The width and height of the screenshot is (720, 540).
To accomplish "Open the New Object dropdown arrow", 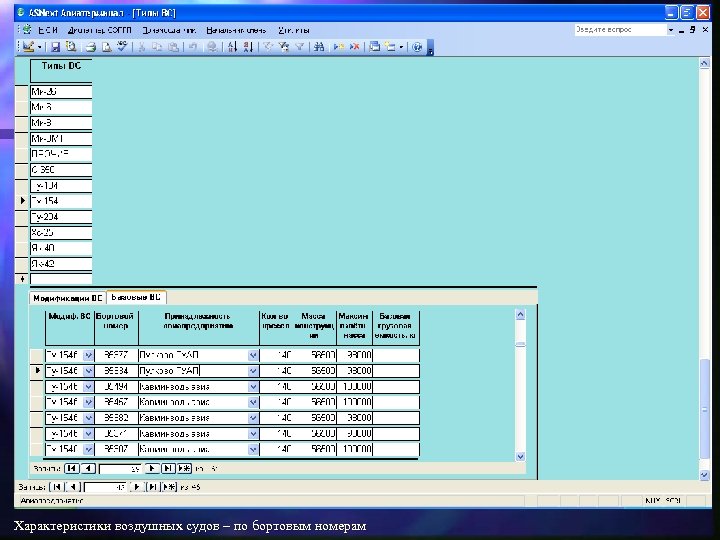I will [x=401, y=47].
